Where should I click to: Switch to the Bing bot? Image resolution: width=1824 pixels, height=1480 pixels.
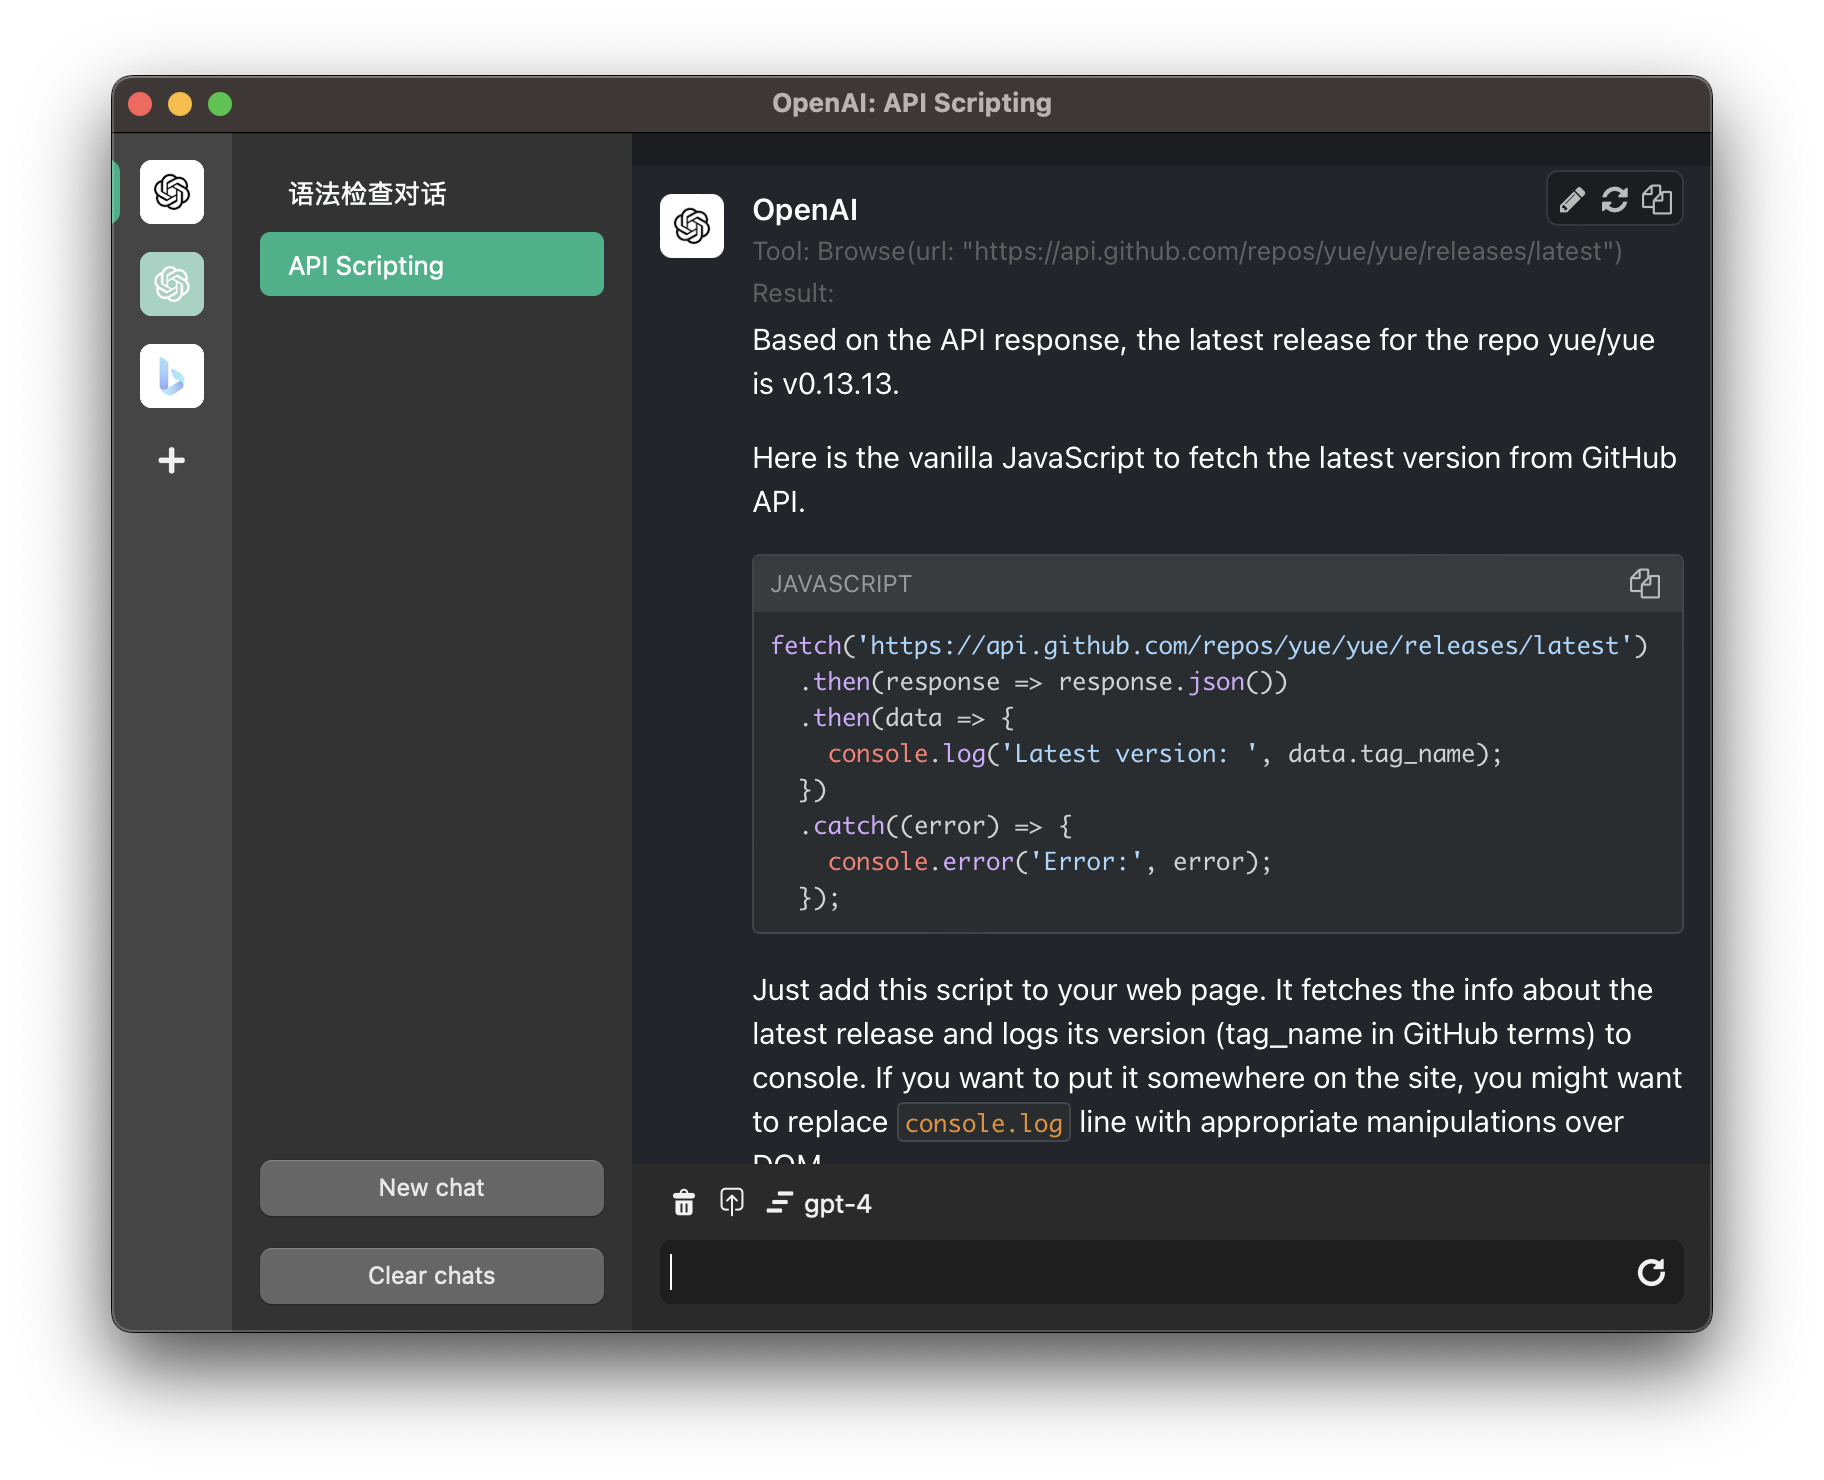tap(171, 376)
